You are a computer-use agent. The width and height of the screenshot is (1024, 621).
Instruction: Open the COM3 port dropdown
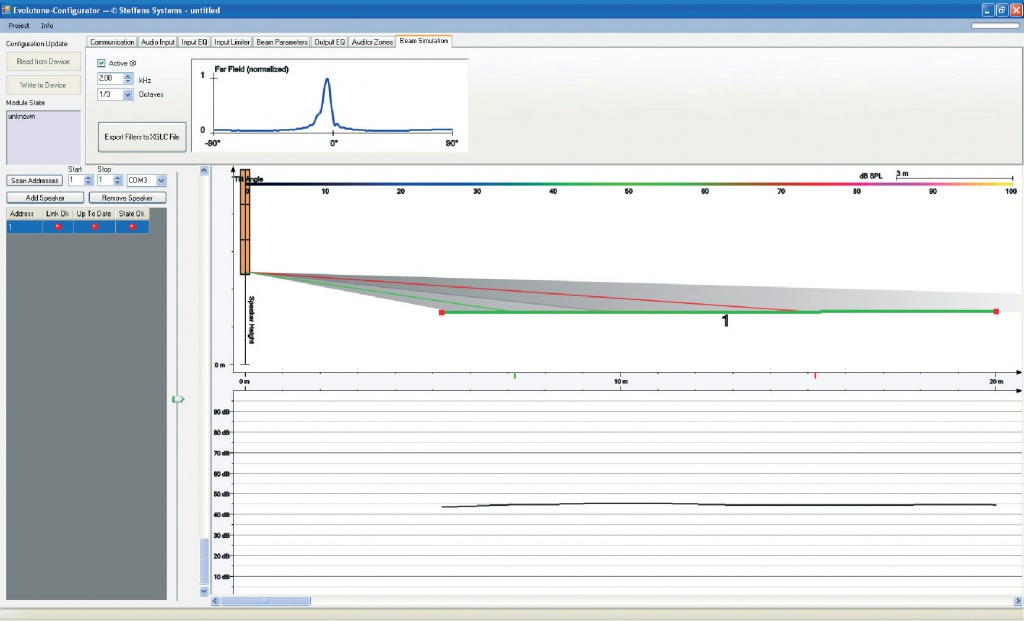(163, 181)
